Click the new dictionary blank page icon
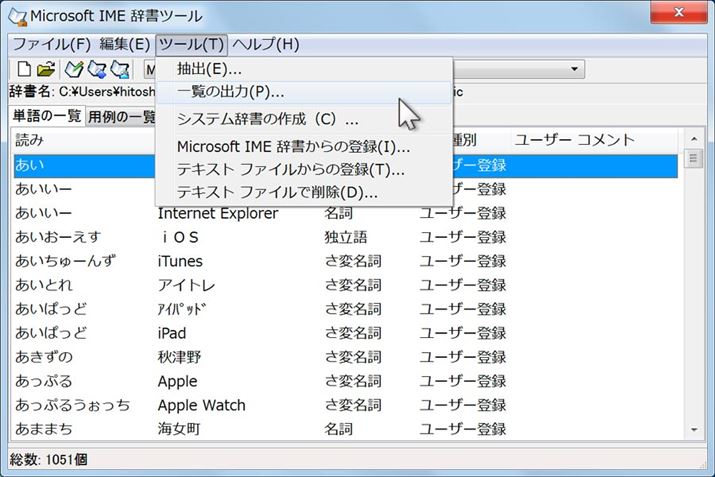Image resolution: width=715 pixels, height=477 pixels. (x=24, y=69)
